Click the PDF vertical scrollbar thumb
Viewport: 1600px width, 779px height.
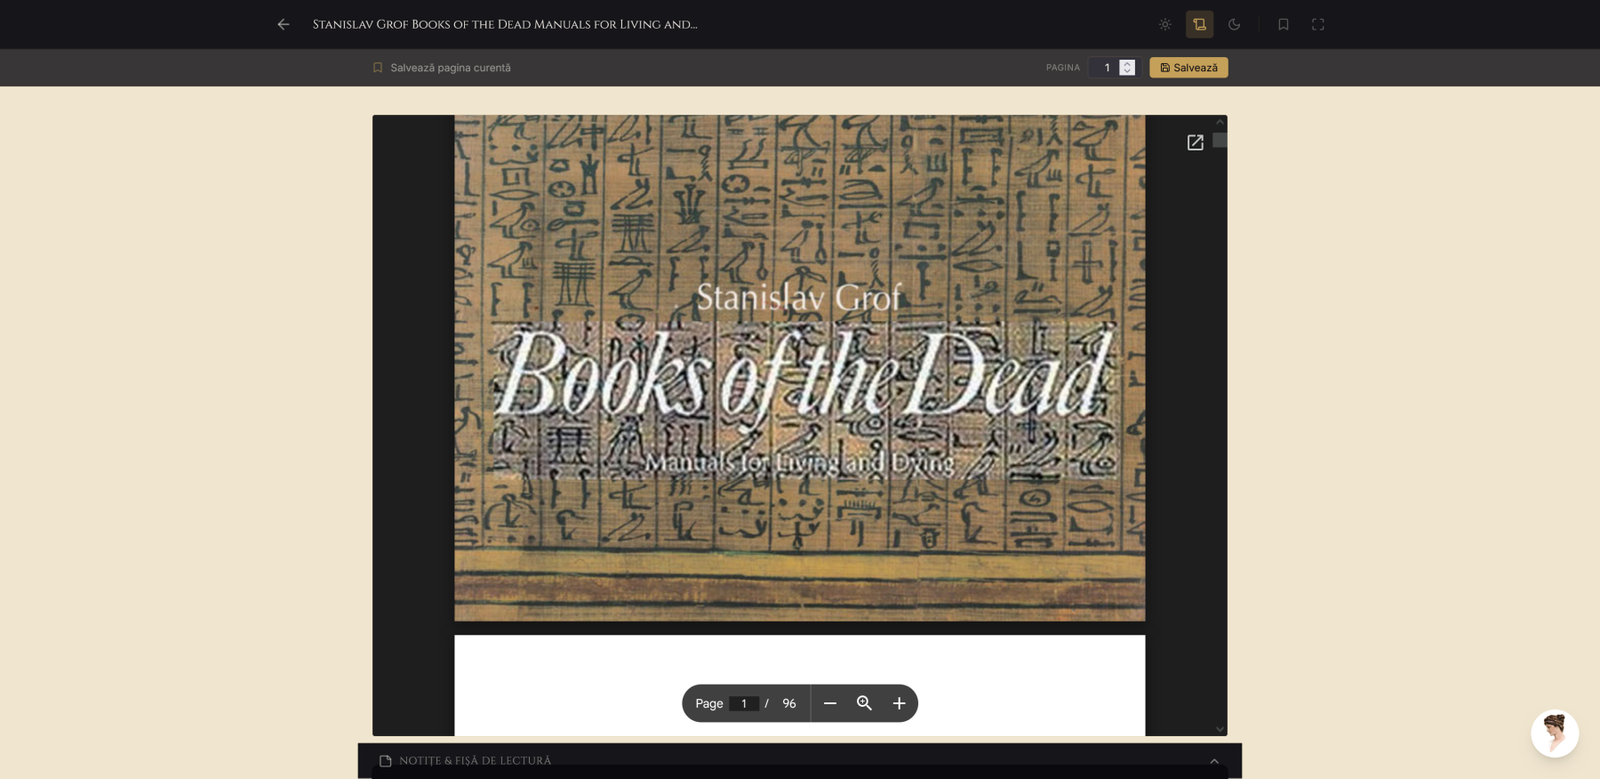click(1220, 140)
